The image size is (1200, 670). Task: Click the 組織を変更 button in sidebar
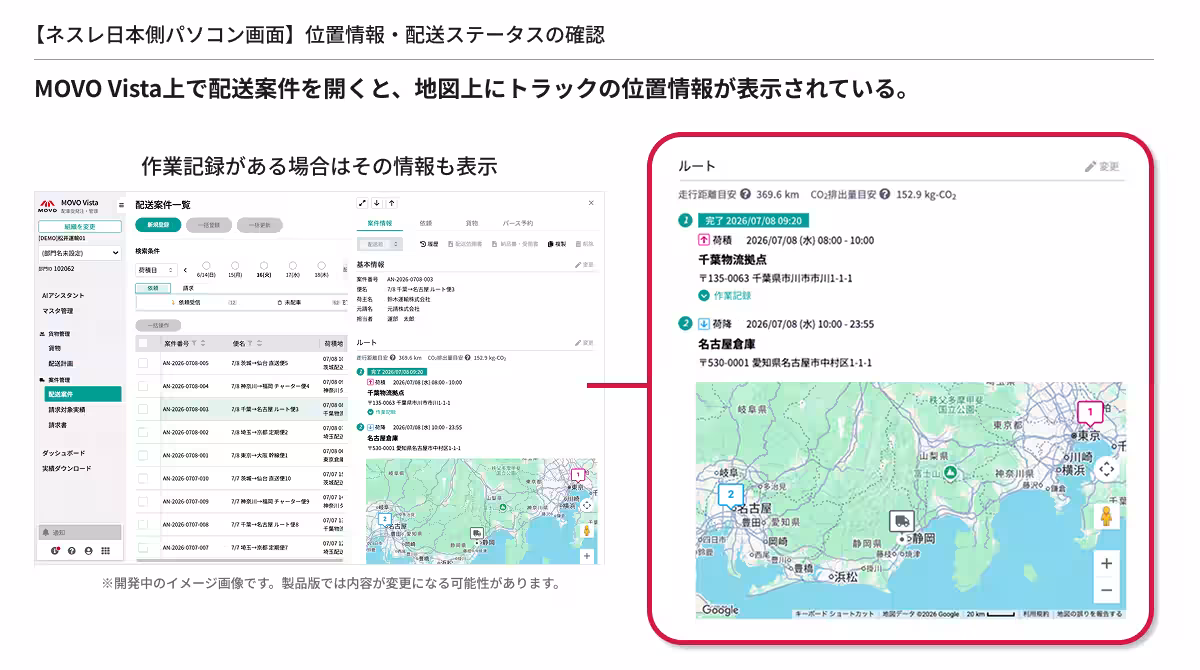coord(79,227)
